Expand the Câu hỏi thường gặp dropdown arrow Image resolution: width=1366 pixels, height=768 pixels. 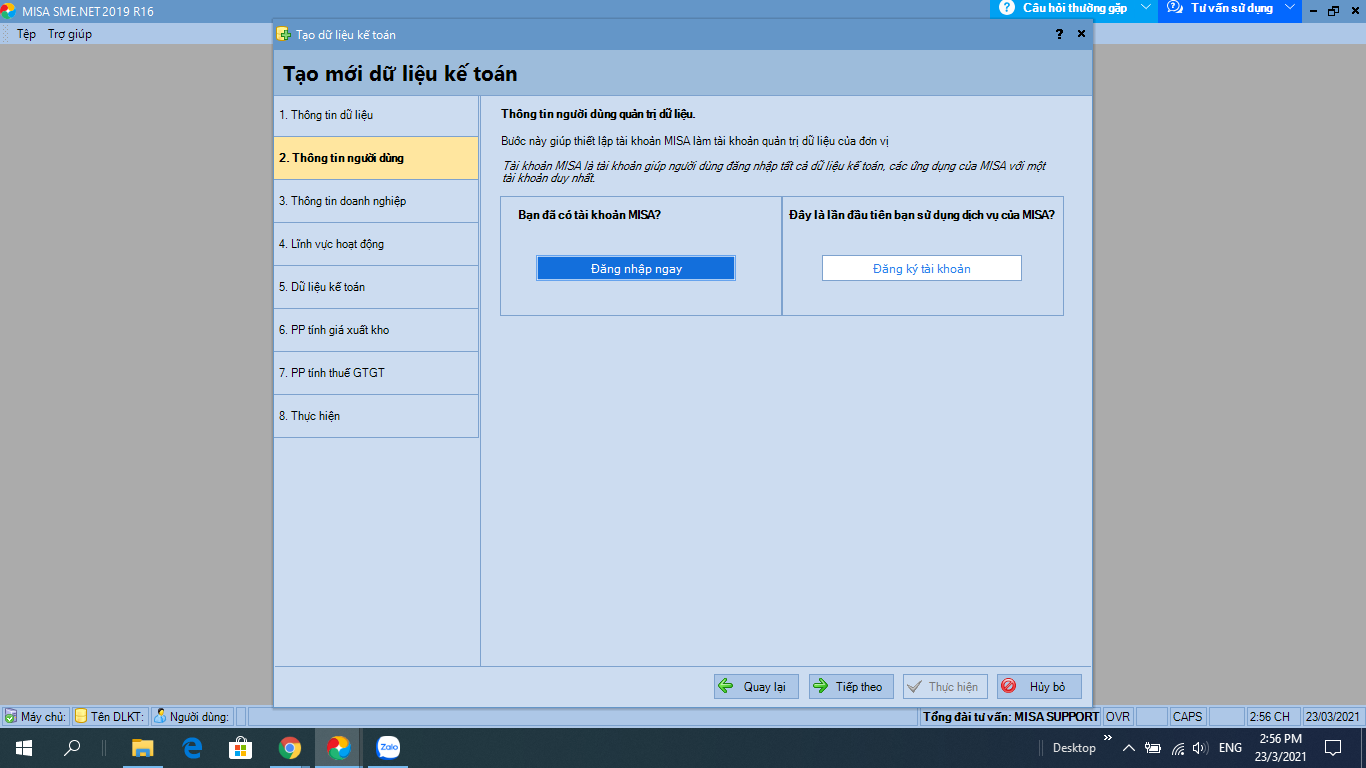[1146, 8]
